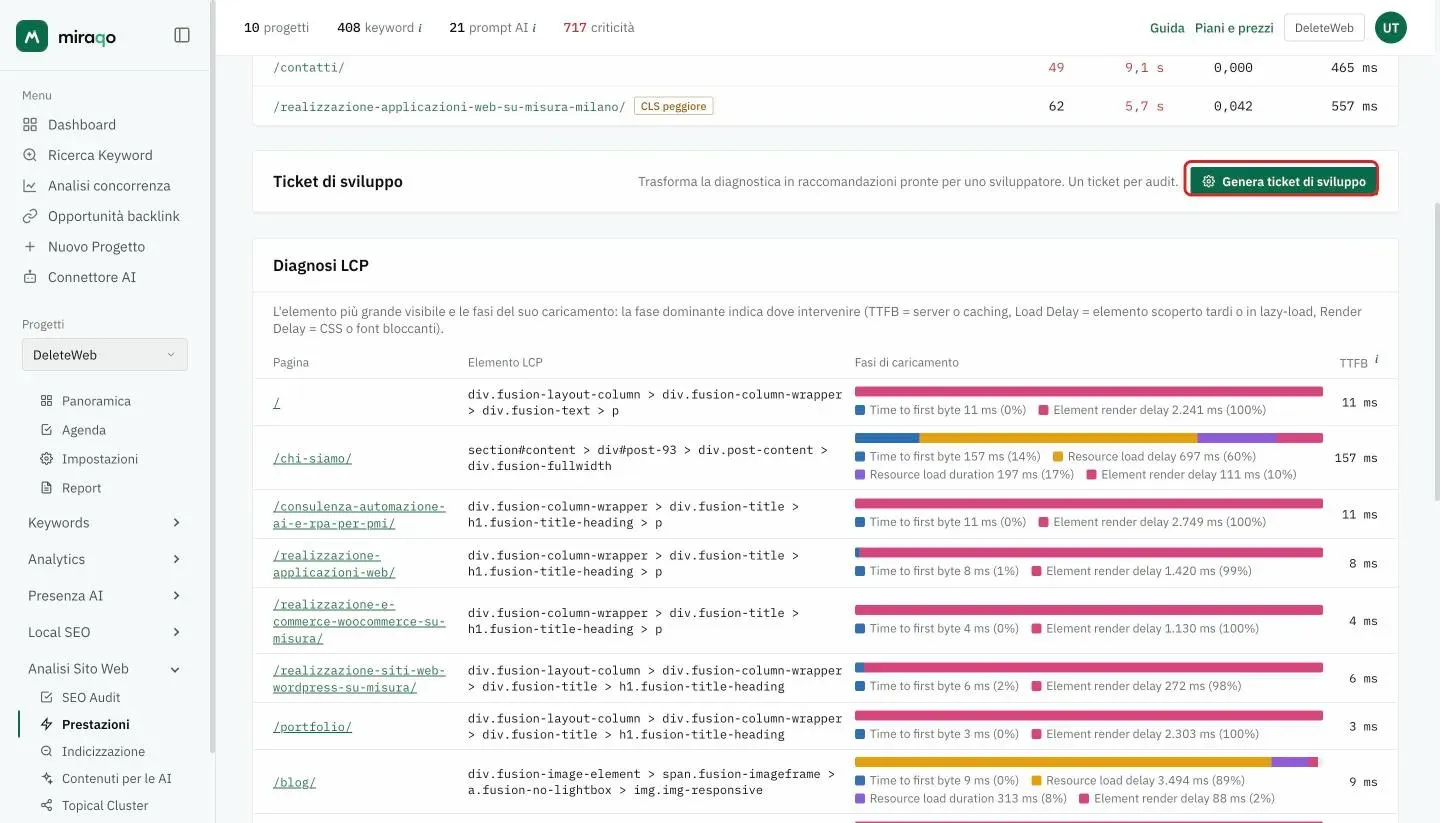Expand the Analytics section

click(x=104, y=559)
